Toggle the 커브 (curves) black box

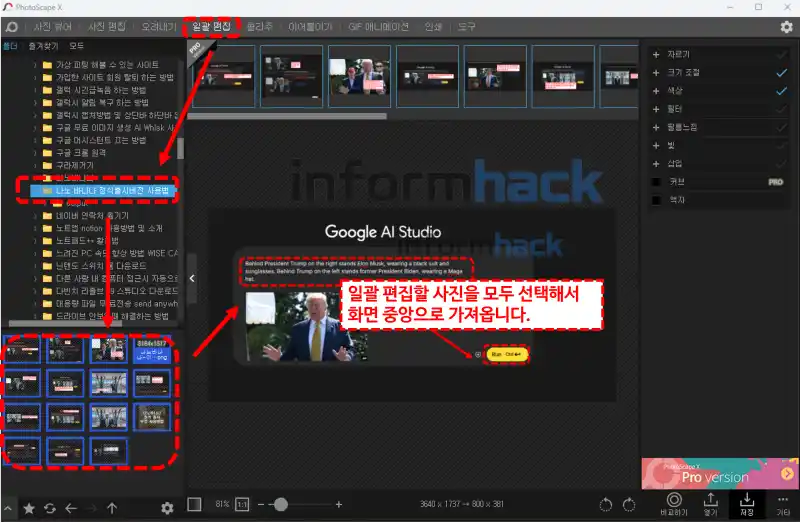[657, 182]
